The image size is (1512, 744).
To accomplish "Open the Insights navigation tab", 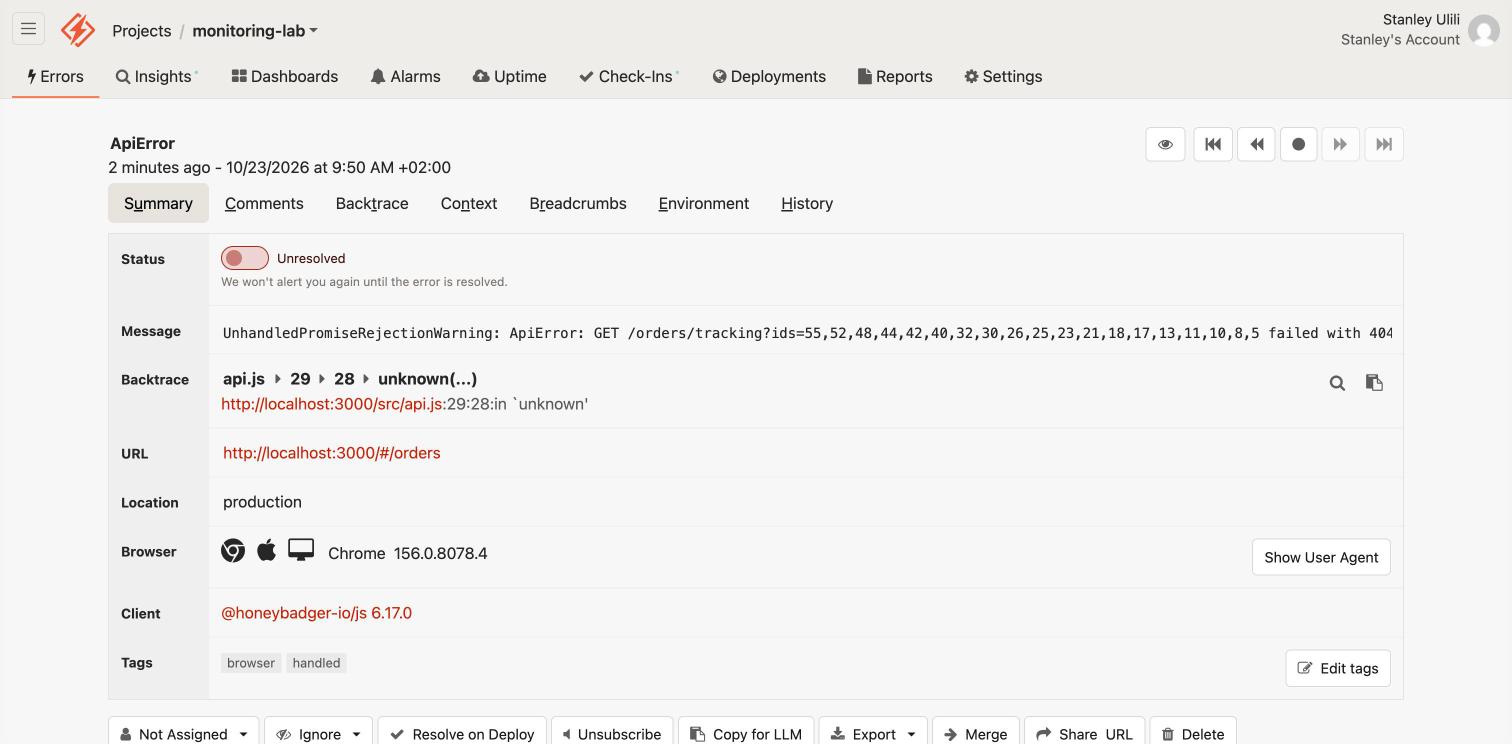I will (156, 76).
